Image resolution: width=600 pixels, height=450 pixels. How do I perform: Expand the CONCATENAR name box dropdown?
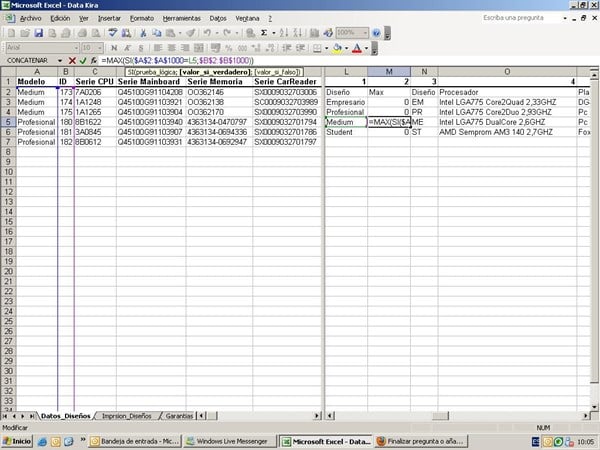pyautogui.click(x=60, y=61)
